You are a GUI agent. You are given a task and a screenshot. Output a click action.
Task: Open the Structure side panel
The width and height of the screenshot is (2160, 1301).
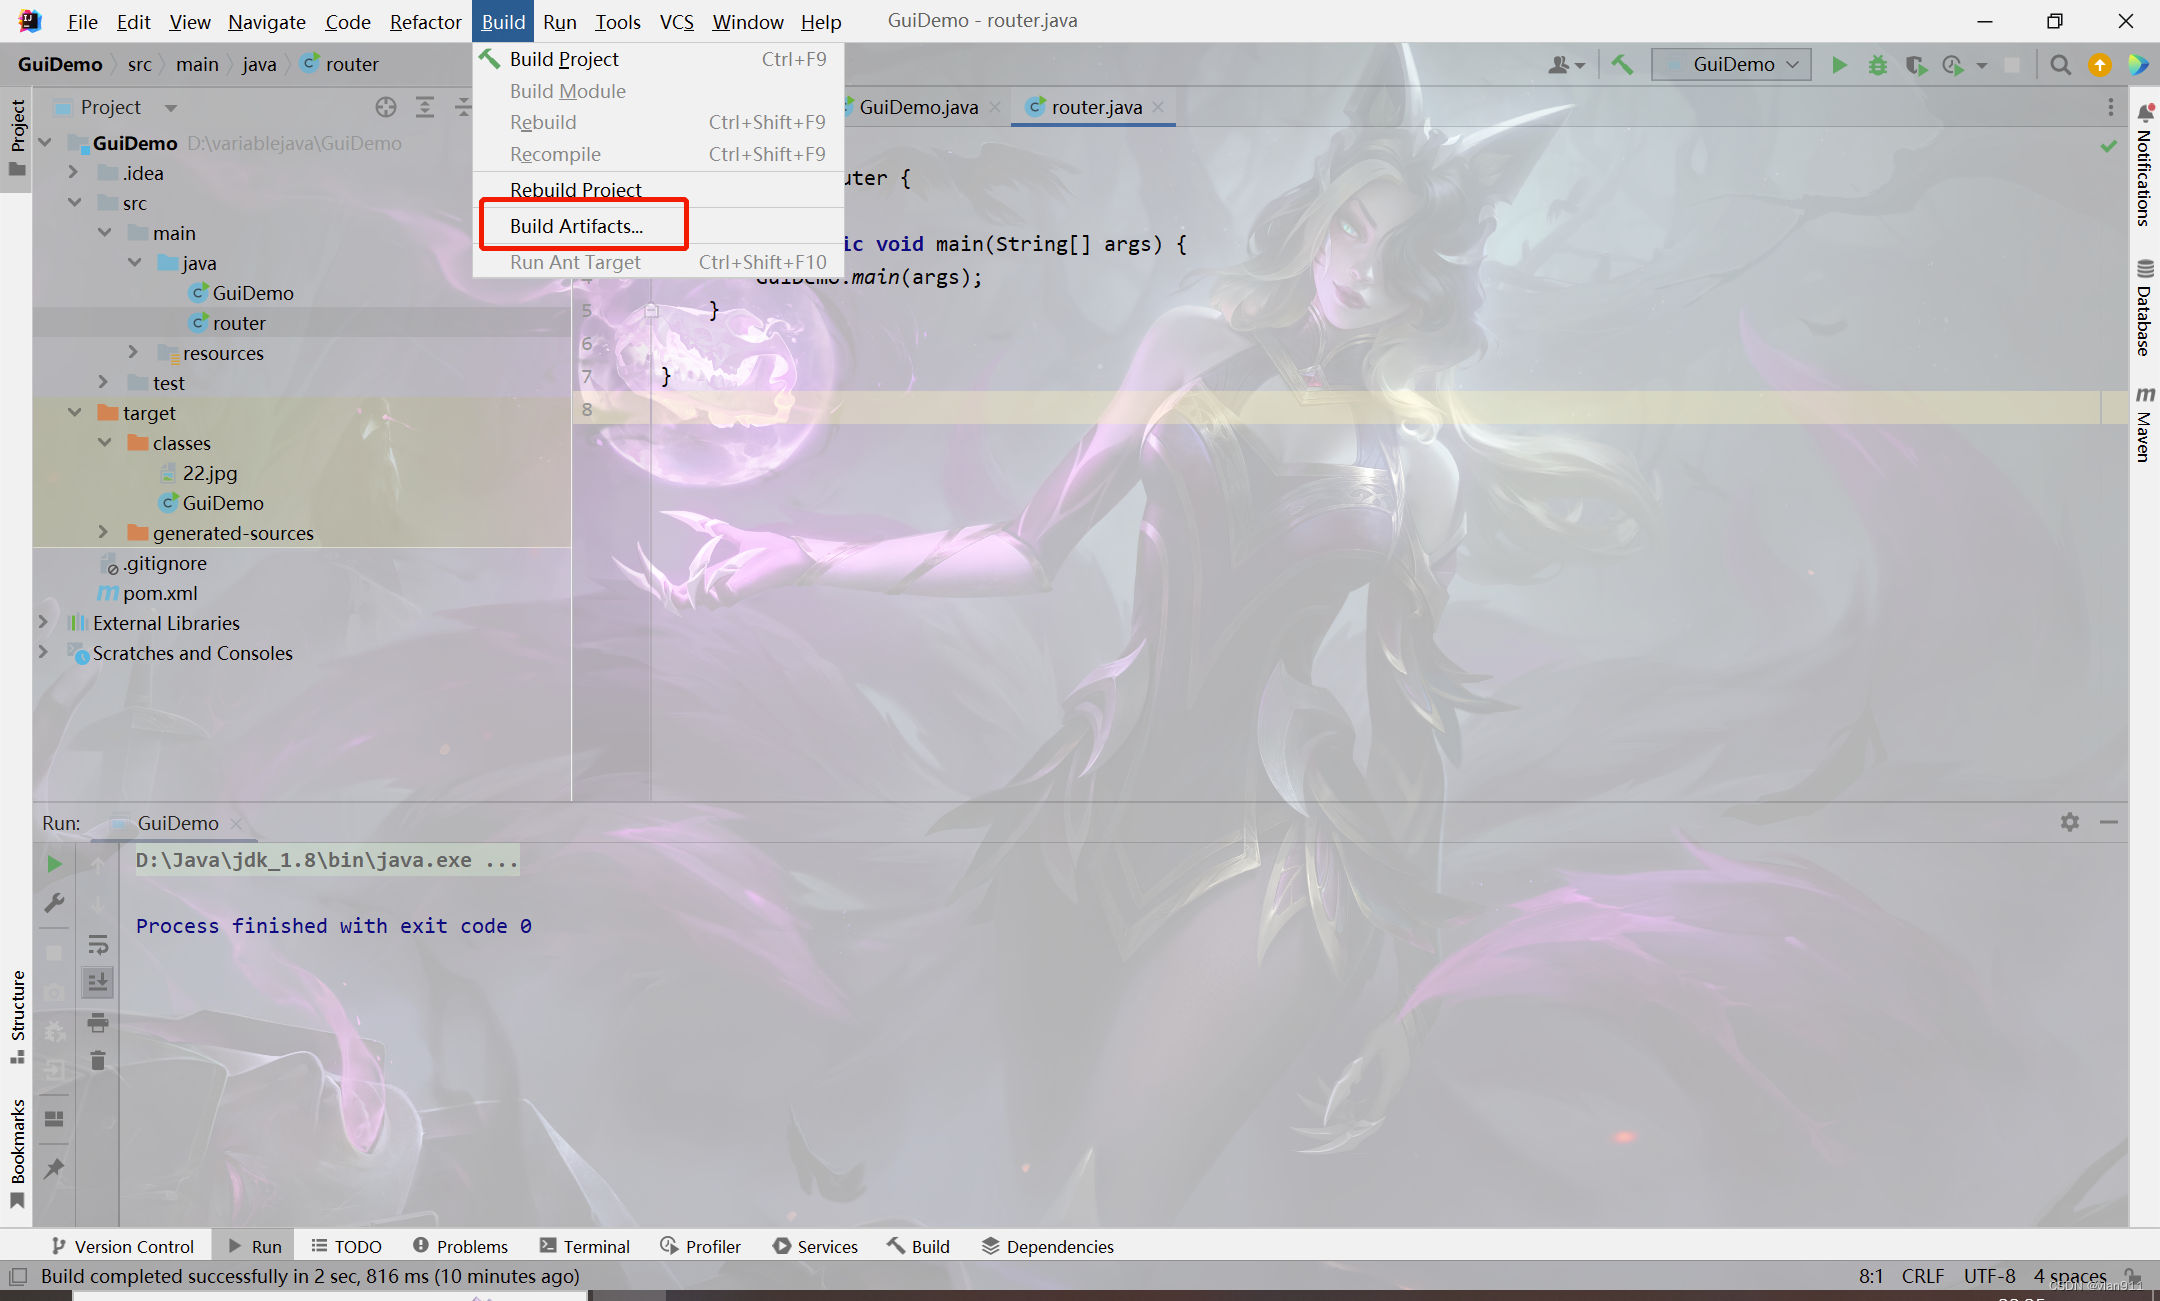(x=17, y=1017)
